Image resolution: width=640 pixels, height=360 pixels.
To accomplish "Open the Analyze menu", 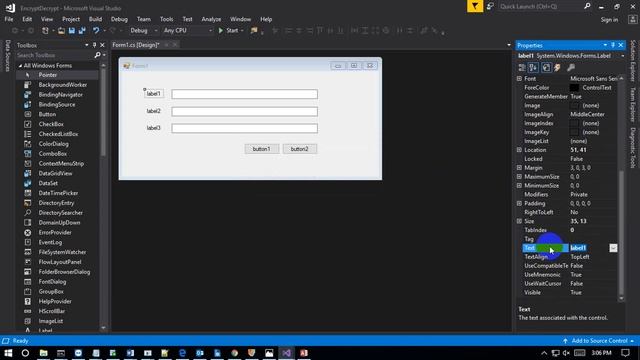I will click(x=211, y=19).
